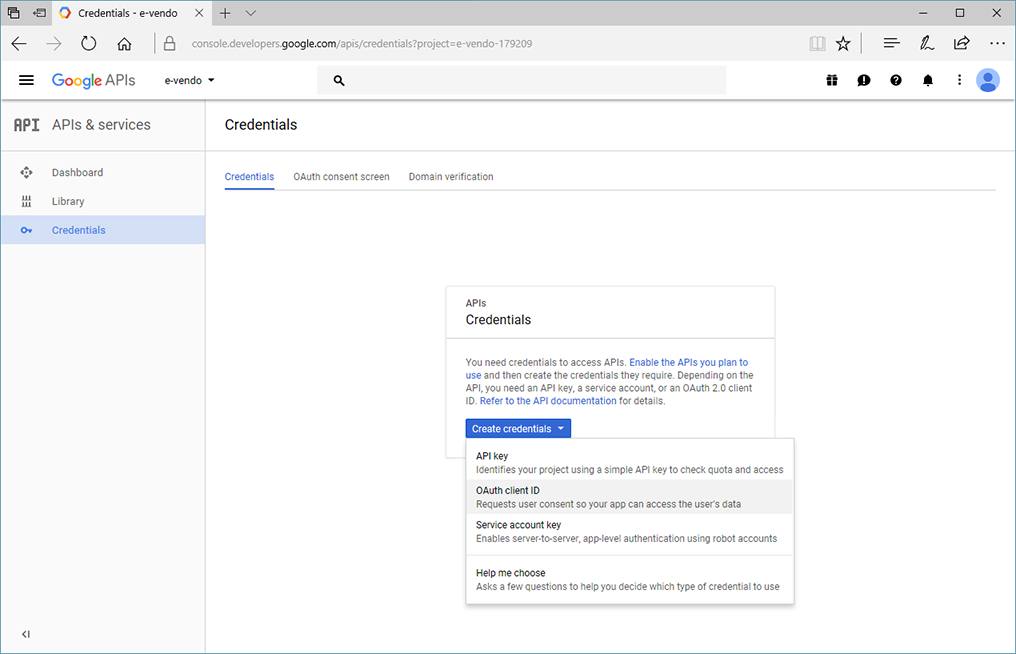The height and width of the screenshot is (654, 1016).
Task: Click the browser forward arrow
Action: [54, 44]
